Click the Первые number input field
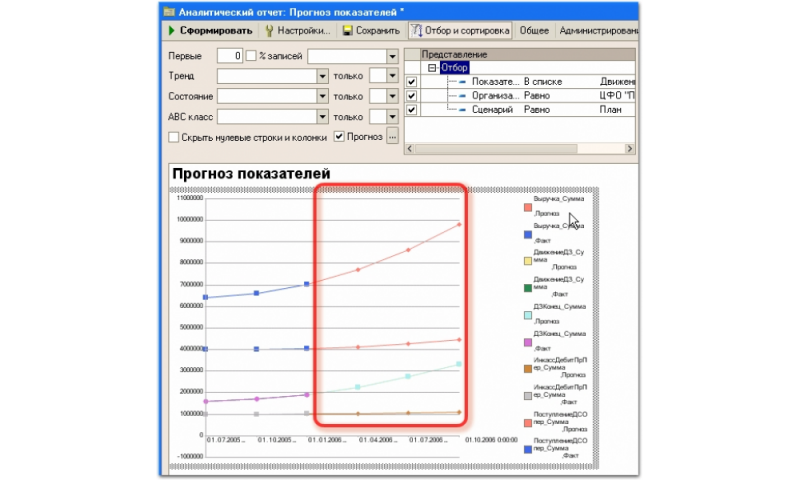This screenshot has width=800, height=480. tap(223, 56)
